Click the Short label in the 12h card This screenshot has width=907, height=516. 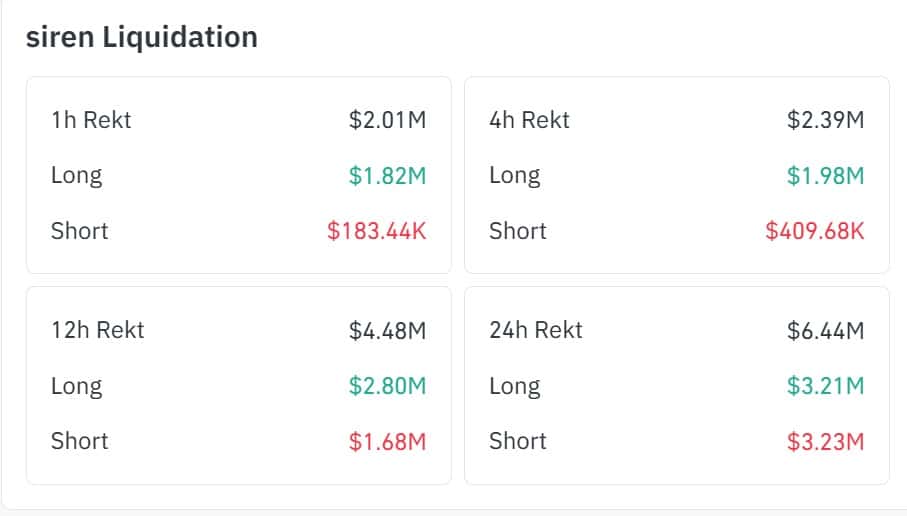tap(79, 441)
